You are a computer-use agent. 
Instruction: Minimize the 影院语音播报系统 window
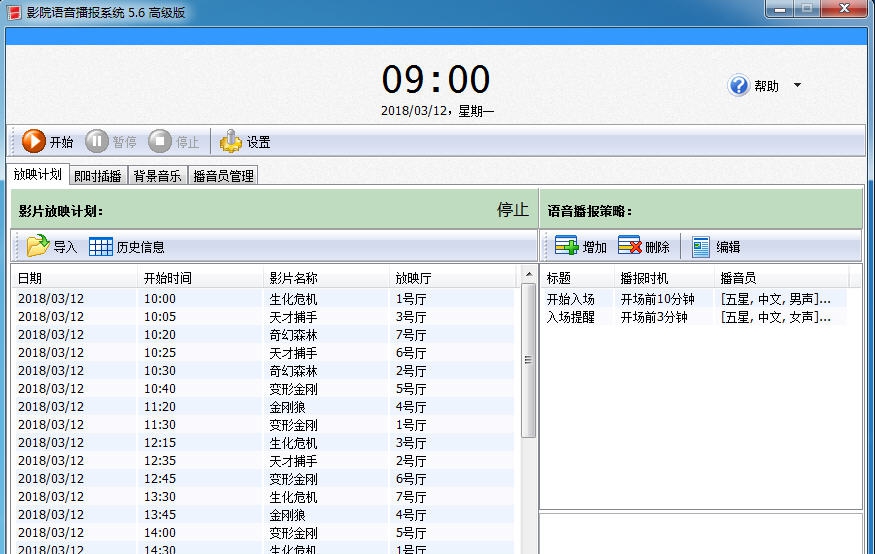[x=780, y=9]
